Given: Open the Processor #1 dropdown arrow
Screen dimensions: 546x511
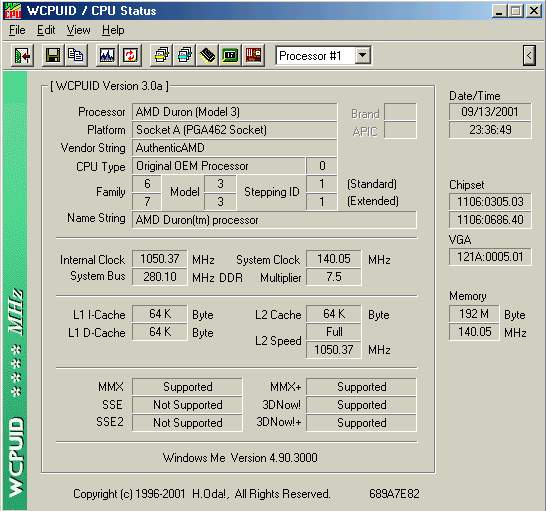Looking at the screenshot, I should click(362, 55).
